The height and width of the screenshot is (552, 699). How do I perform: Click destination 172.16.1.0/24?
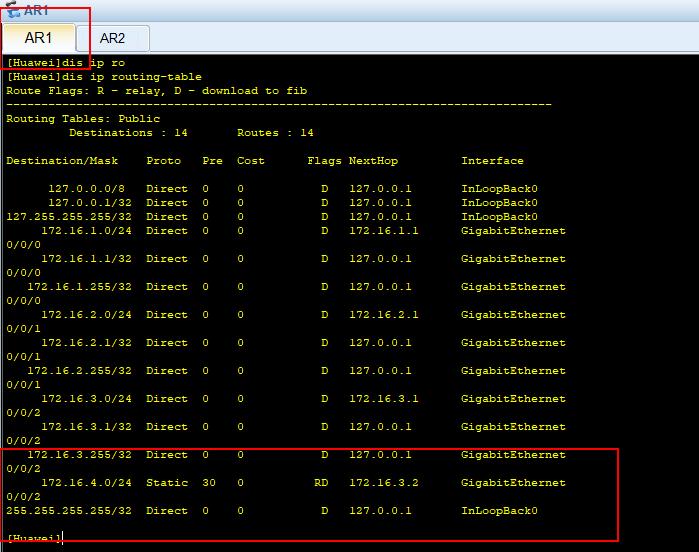tap(86, 231)
